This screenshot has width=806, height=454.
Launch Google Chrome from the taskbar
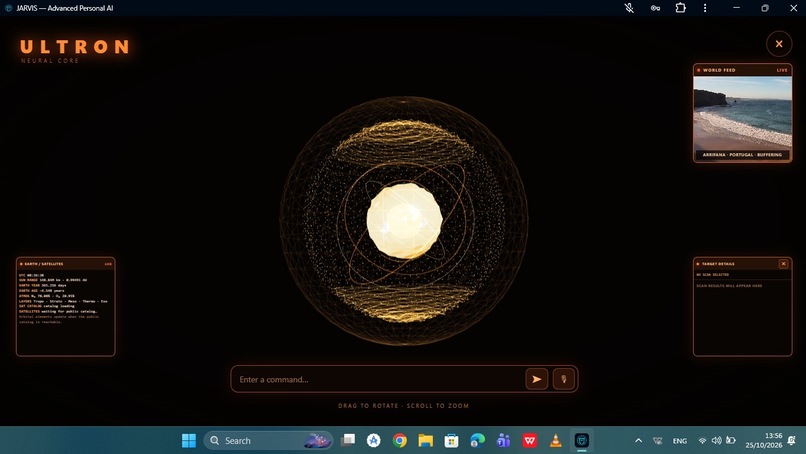(x=399, y=441)
